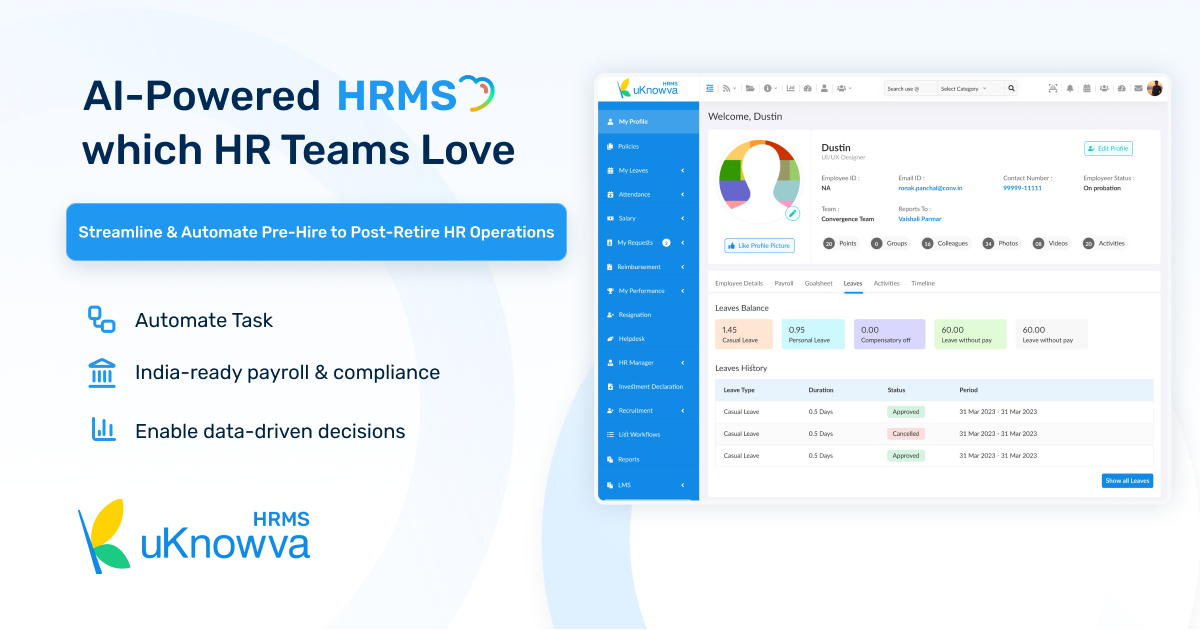Click the people group icon beside the calendar icon
Screen dimensions: 1200x630
[x=1104, y=88]
